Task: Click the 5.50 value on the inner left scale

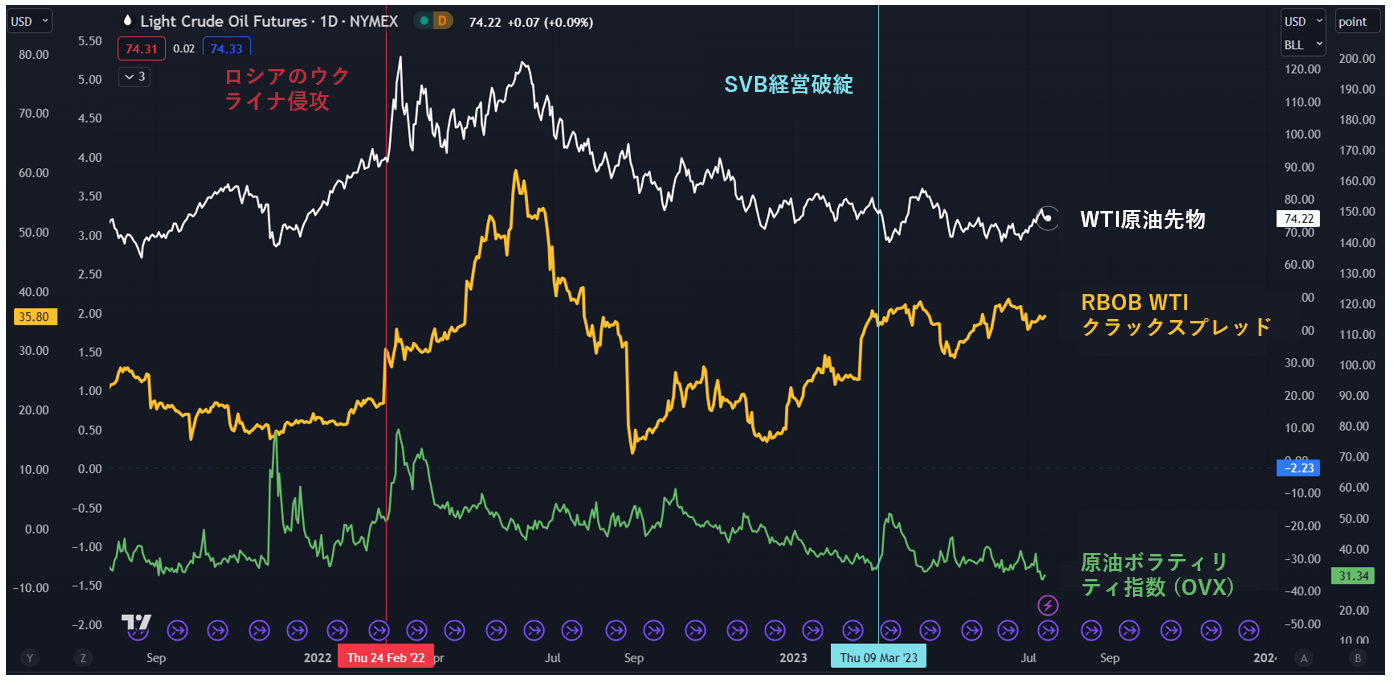Action: tap(90, 41)
